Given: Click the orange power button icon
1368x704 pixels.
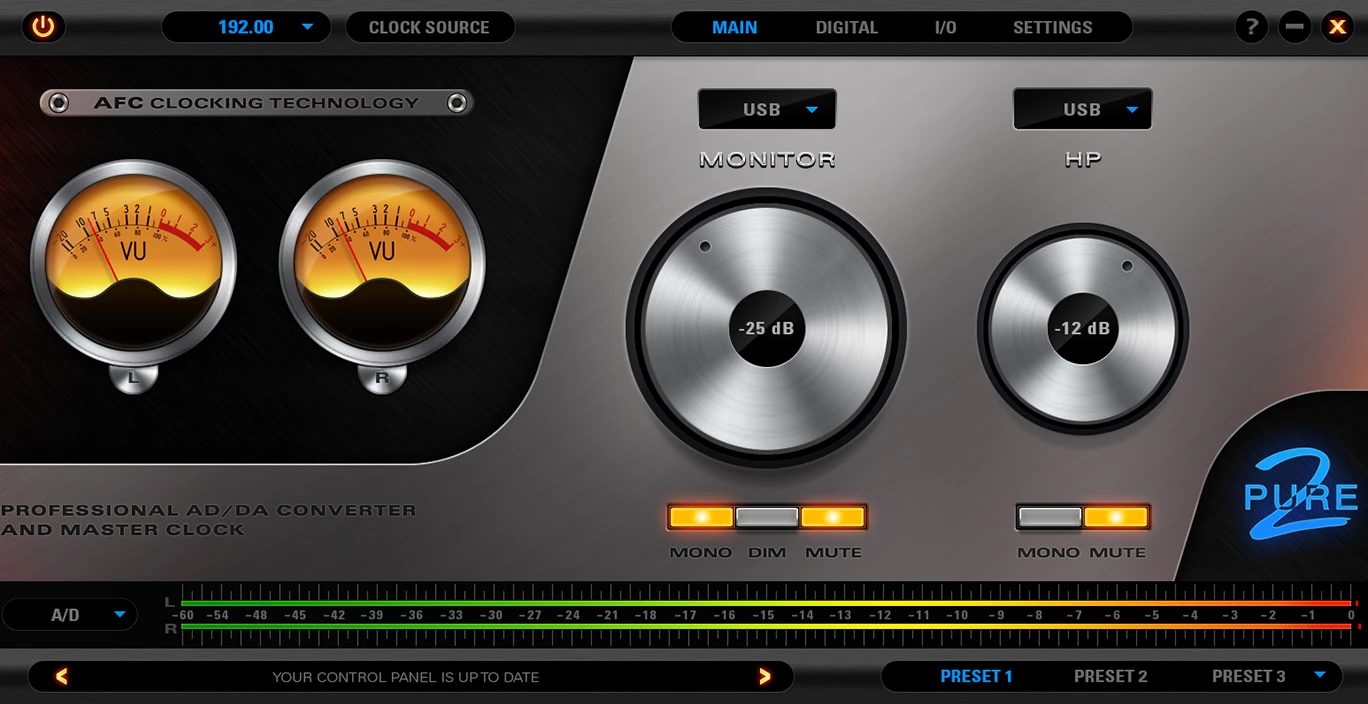Looking at the screenshot, I should click(43, 27).
